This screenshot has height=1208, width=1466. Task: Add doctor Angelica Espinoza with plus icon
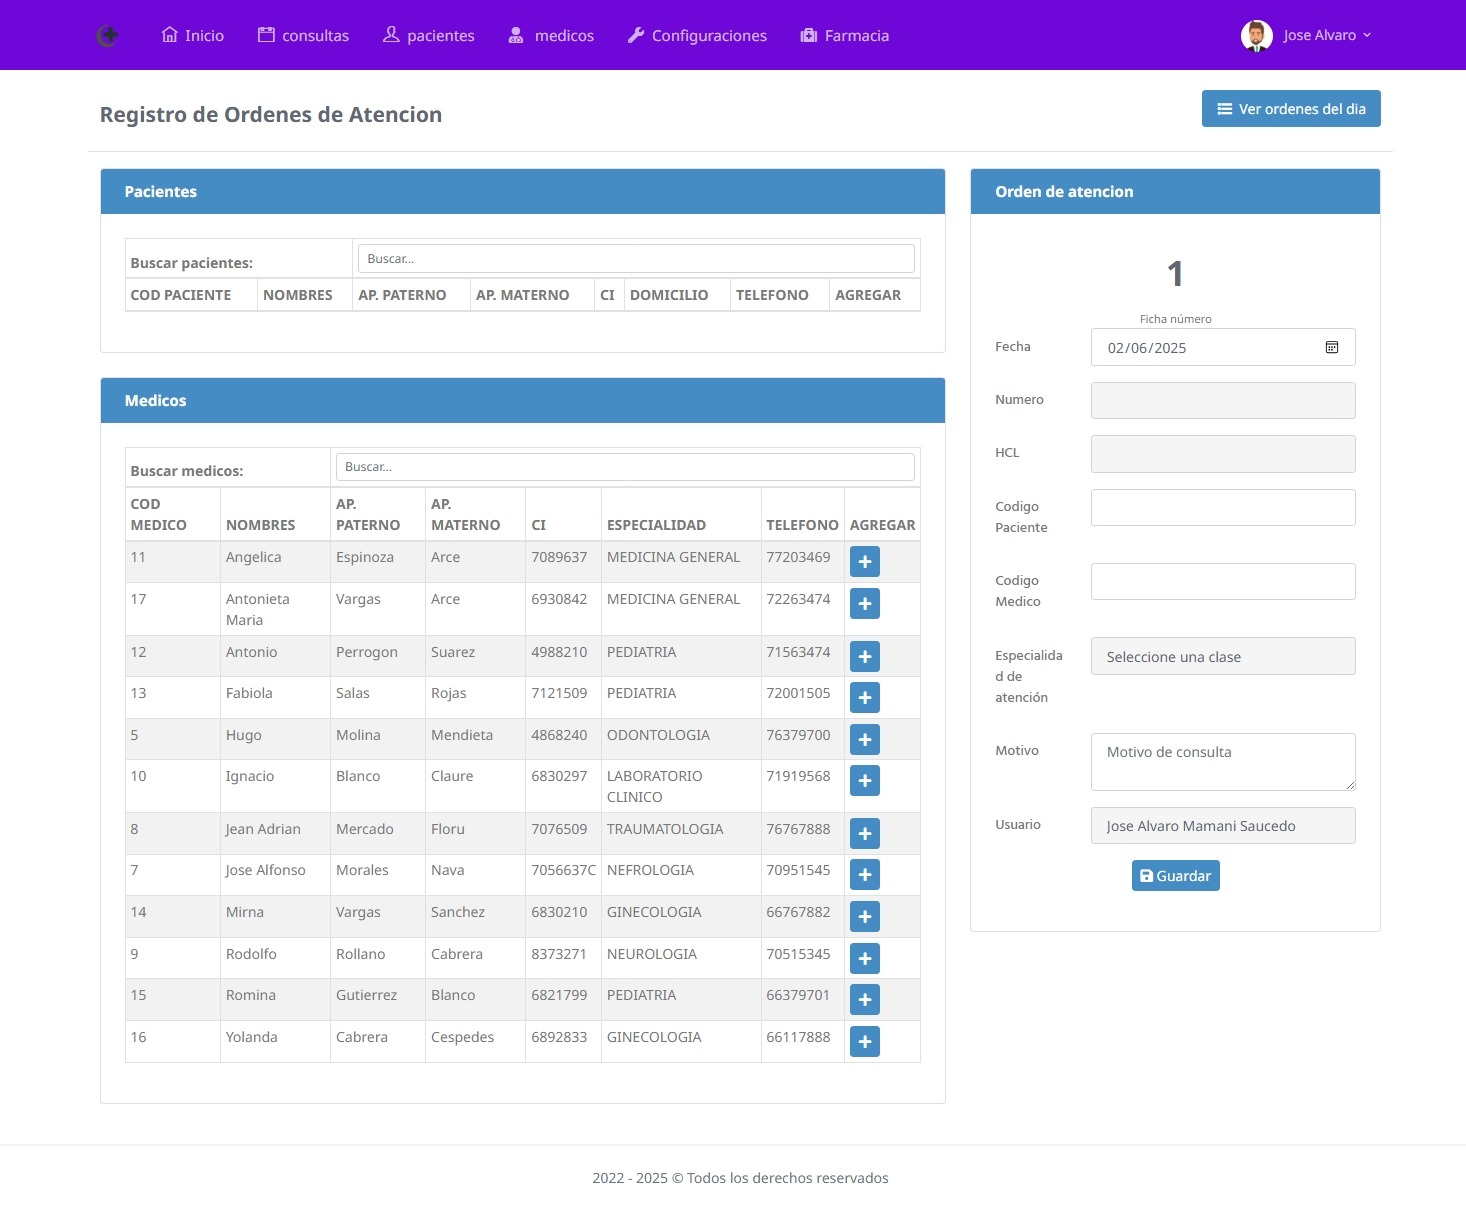click(864, 562)
